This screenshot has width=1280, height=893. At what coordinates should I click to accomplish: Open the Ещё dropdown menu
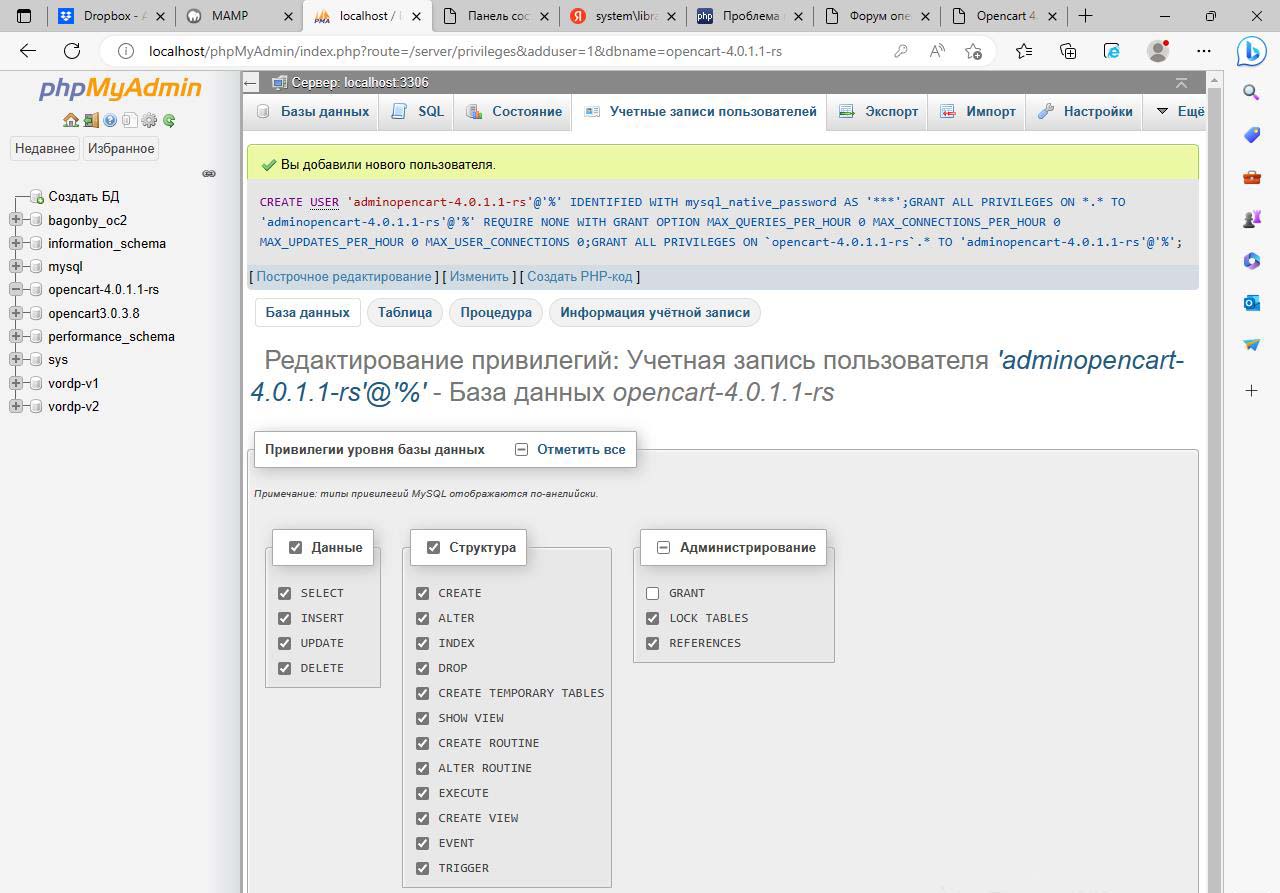tap(1180, 111)
